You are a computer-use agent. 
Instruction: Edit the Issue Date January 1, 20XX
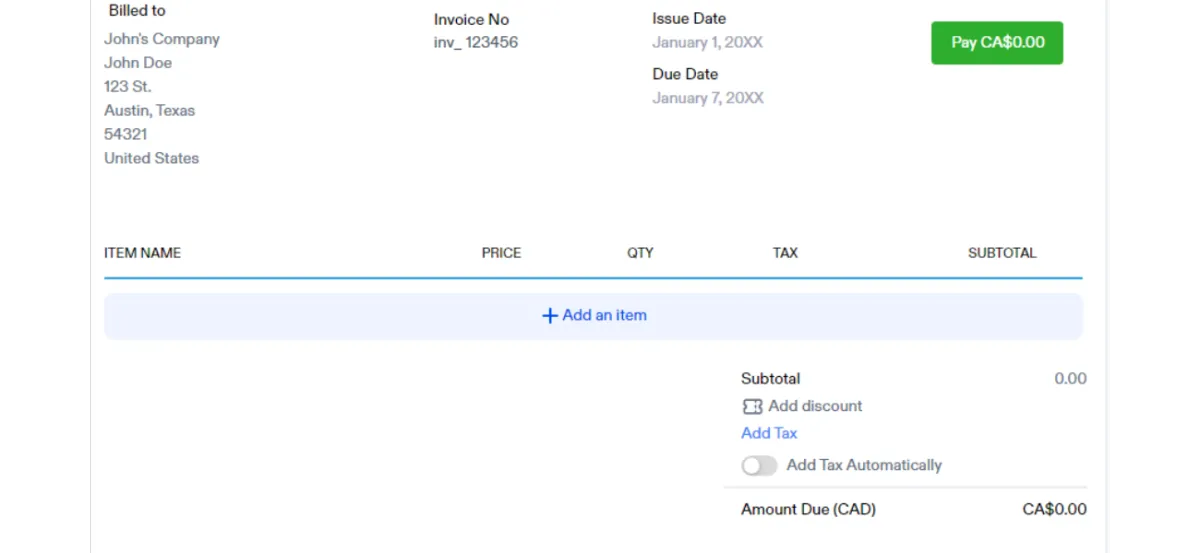(708, 42)
